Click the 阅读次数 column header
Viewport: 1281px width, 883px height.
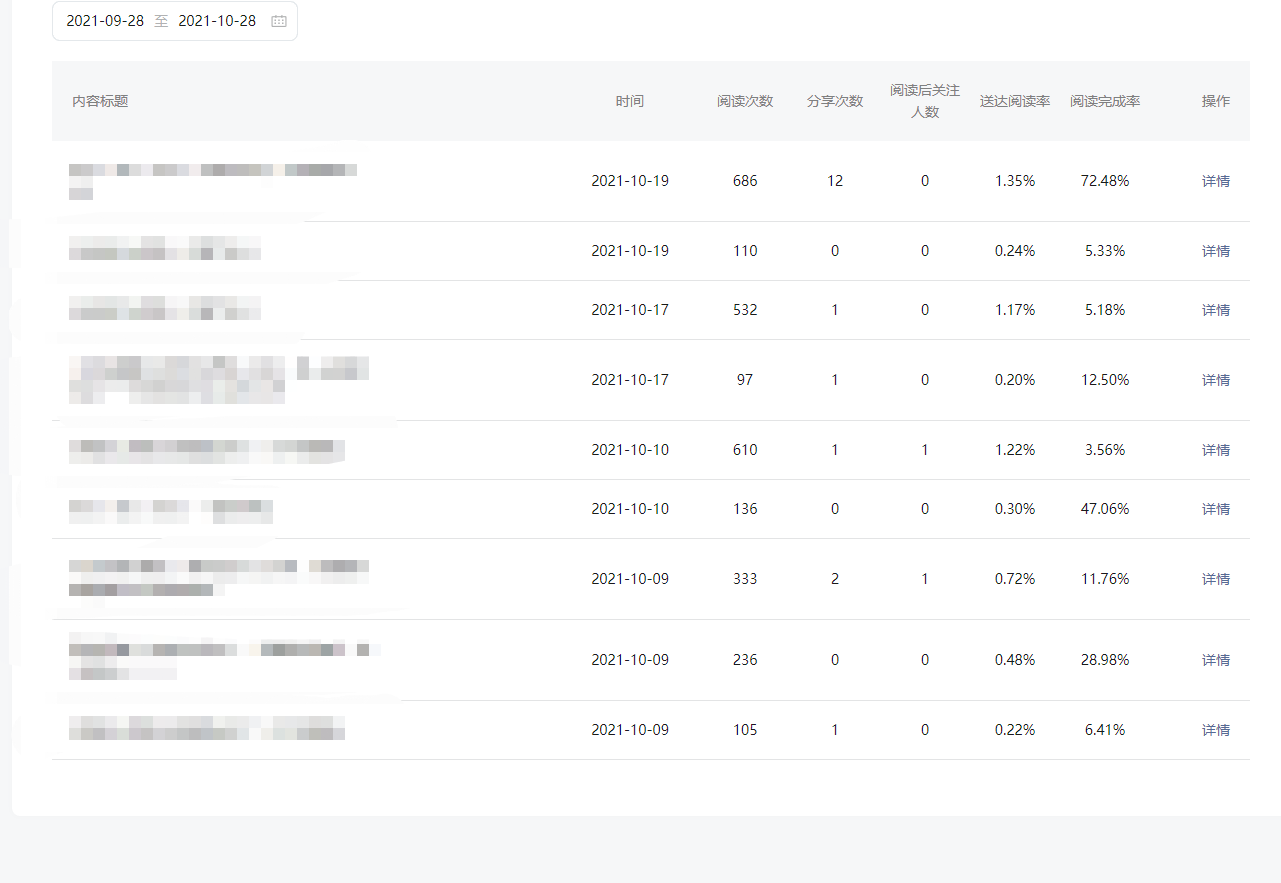tap(745, 101)
